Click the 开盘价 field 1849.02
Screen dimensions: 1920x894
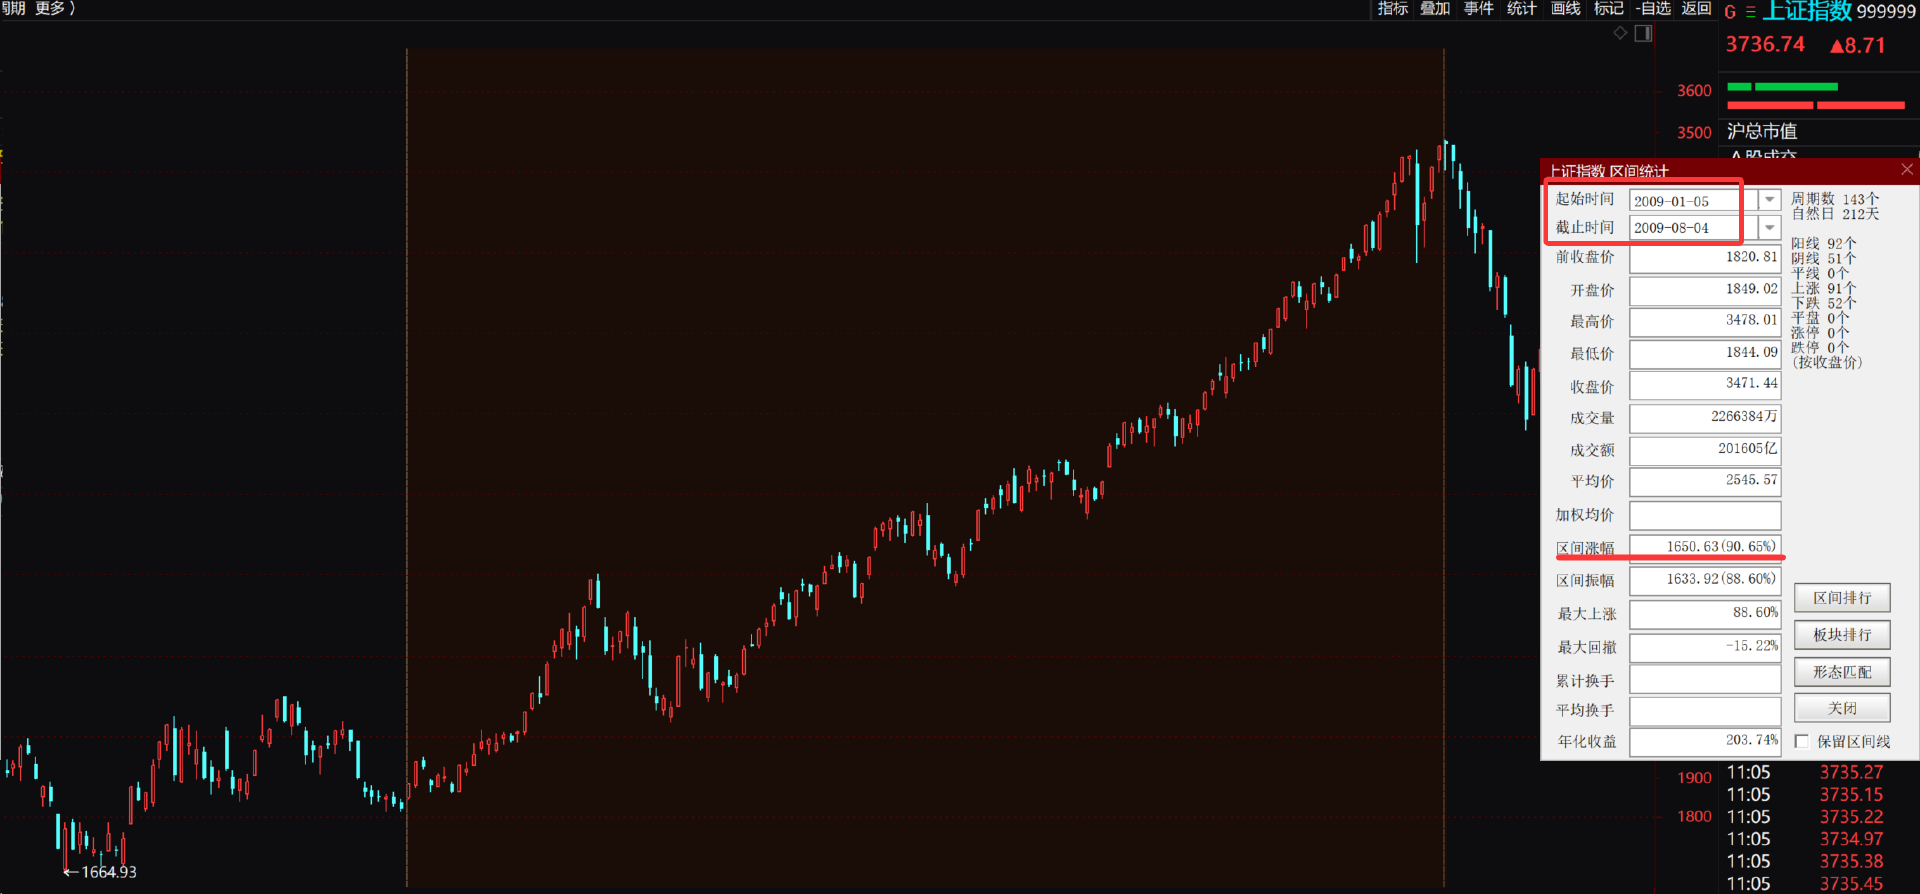pyautogui.click(x=1705, y=290)
